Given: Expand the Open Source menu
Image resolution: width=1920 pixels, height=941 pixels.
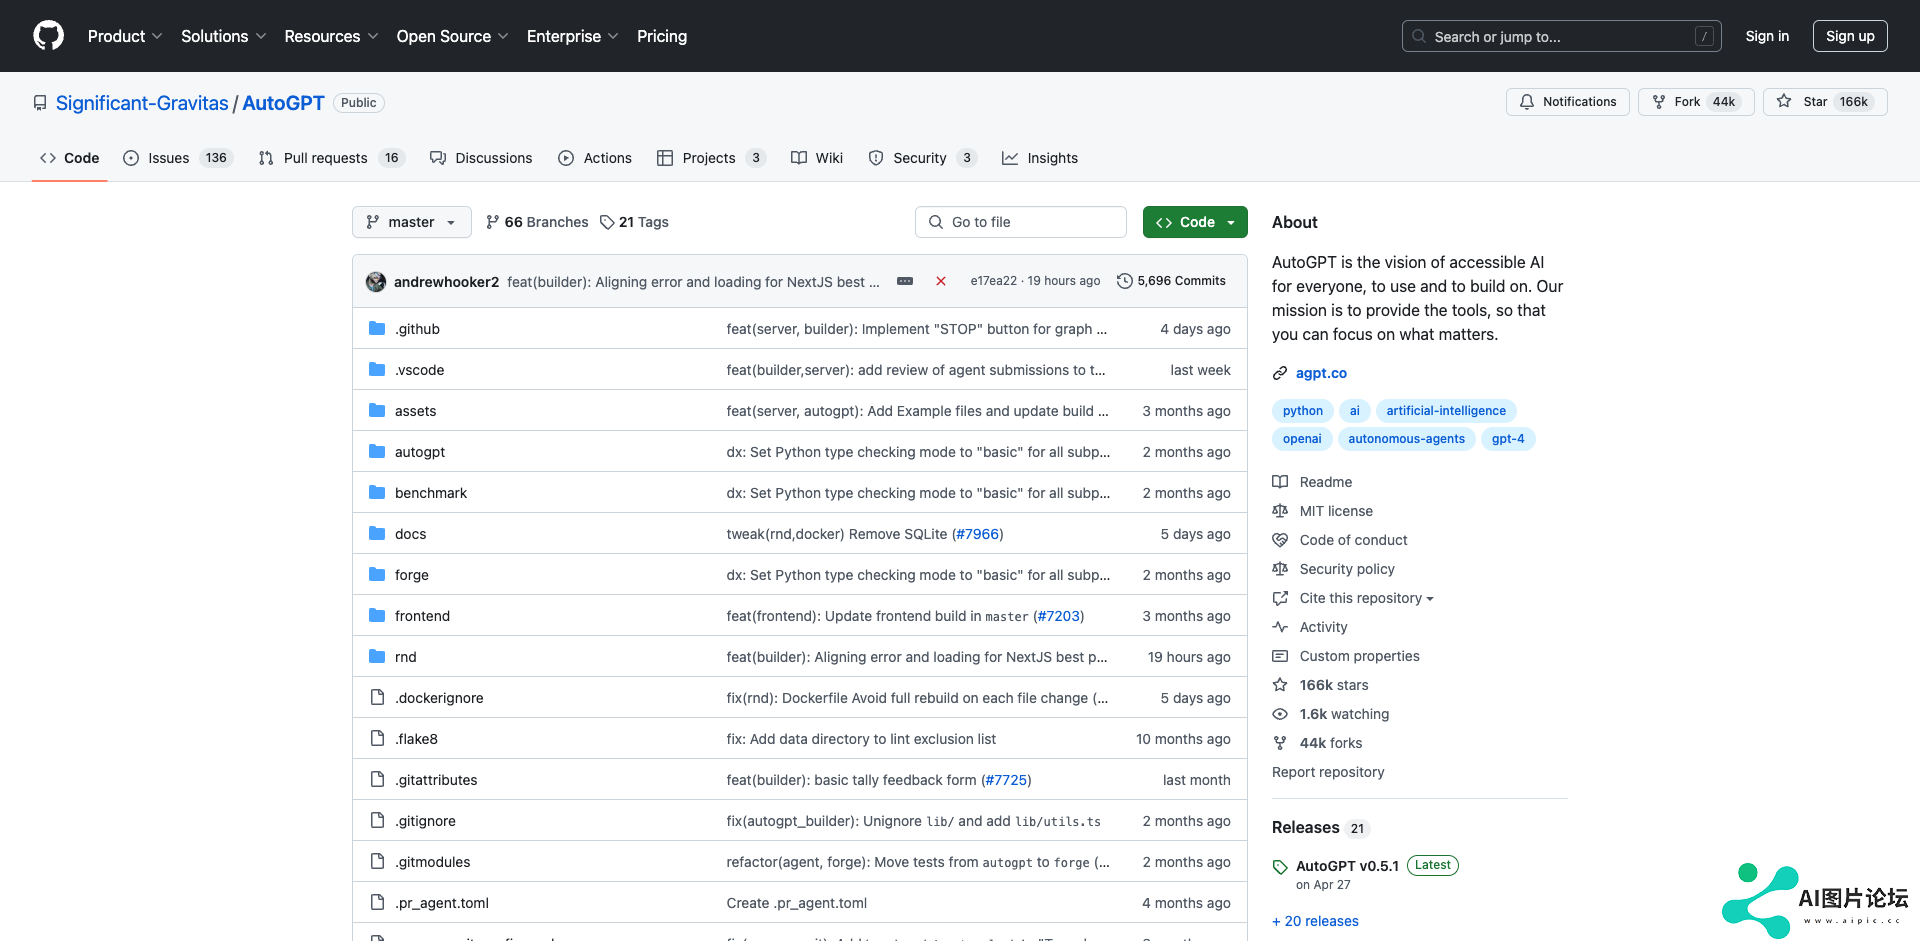Looking at the screenshot, I should pyautogui.click(x=452, y=36).
